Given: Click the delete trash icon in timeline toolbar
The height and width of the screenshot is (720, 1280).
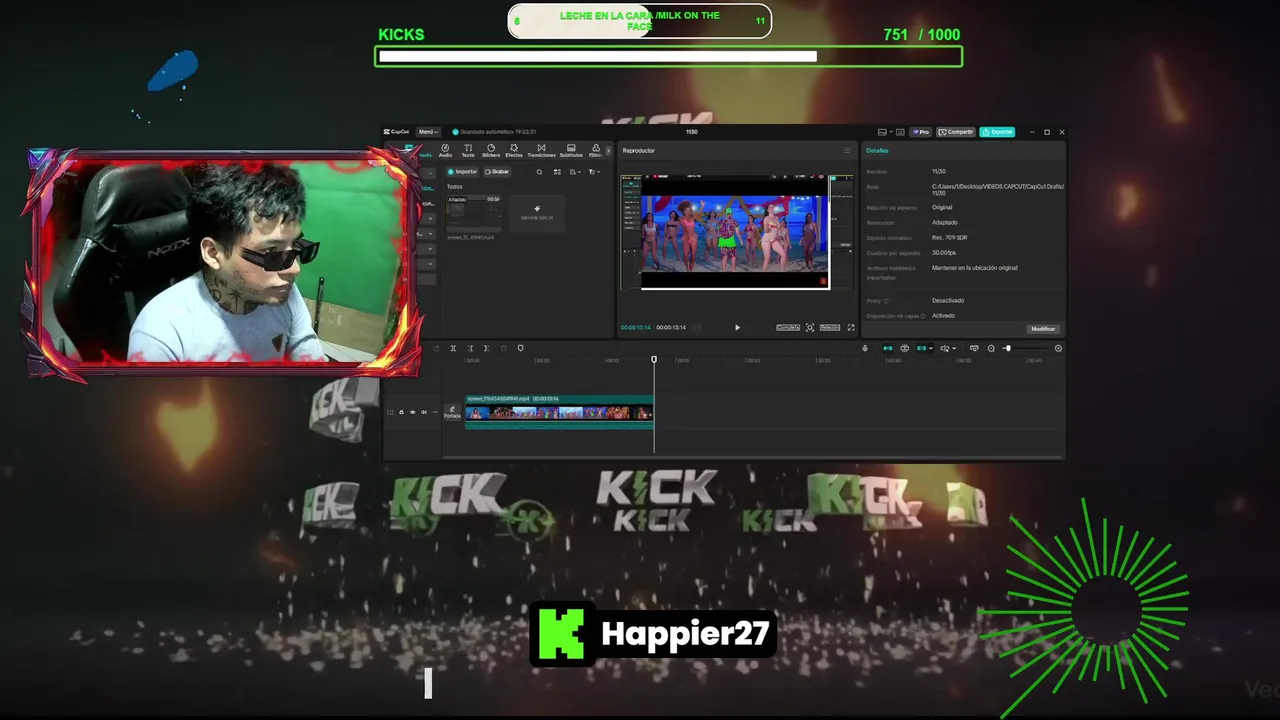Looking at the screenshot, I should tap(503, 348).
